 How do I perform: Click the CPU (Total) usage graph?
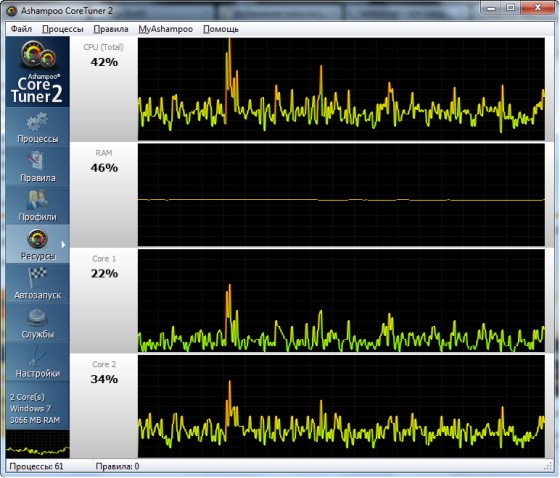pos(341,89)
